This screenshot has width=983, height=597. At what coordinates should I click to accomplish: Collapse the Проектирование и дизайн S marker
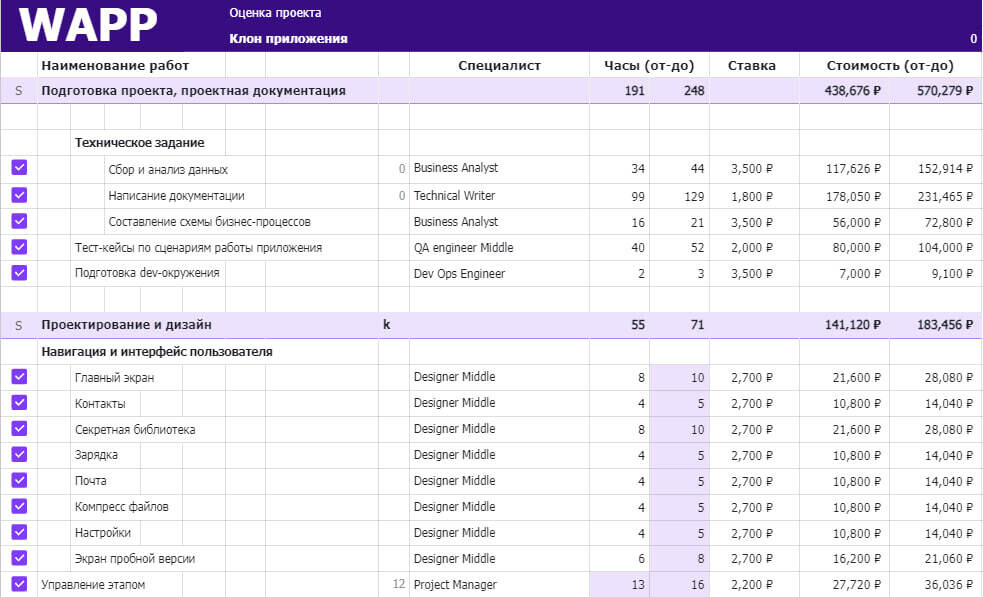(x=18, y=325)
